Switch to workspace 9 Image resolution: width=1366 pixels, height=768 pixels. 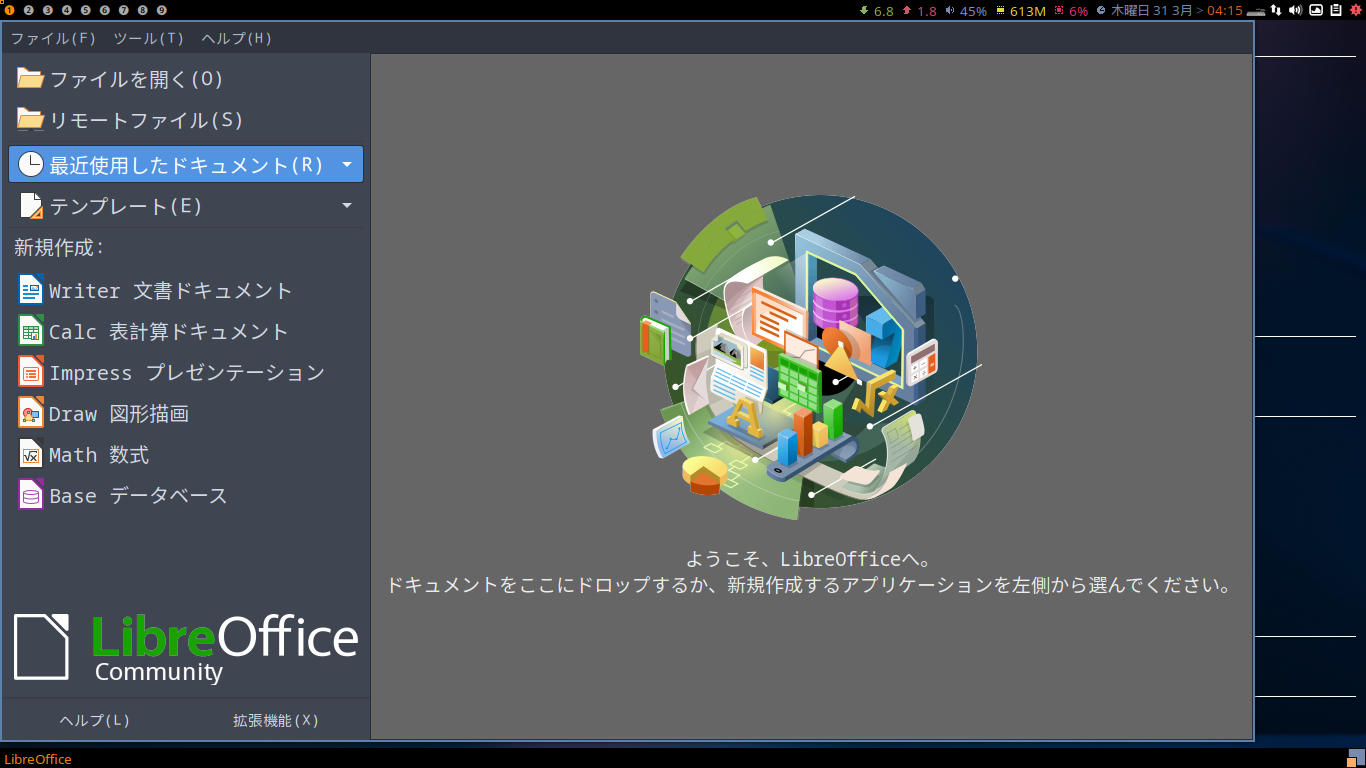(161, 10)
